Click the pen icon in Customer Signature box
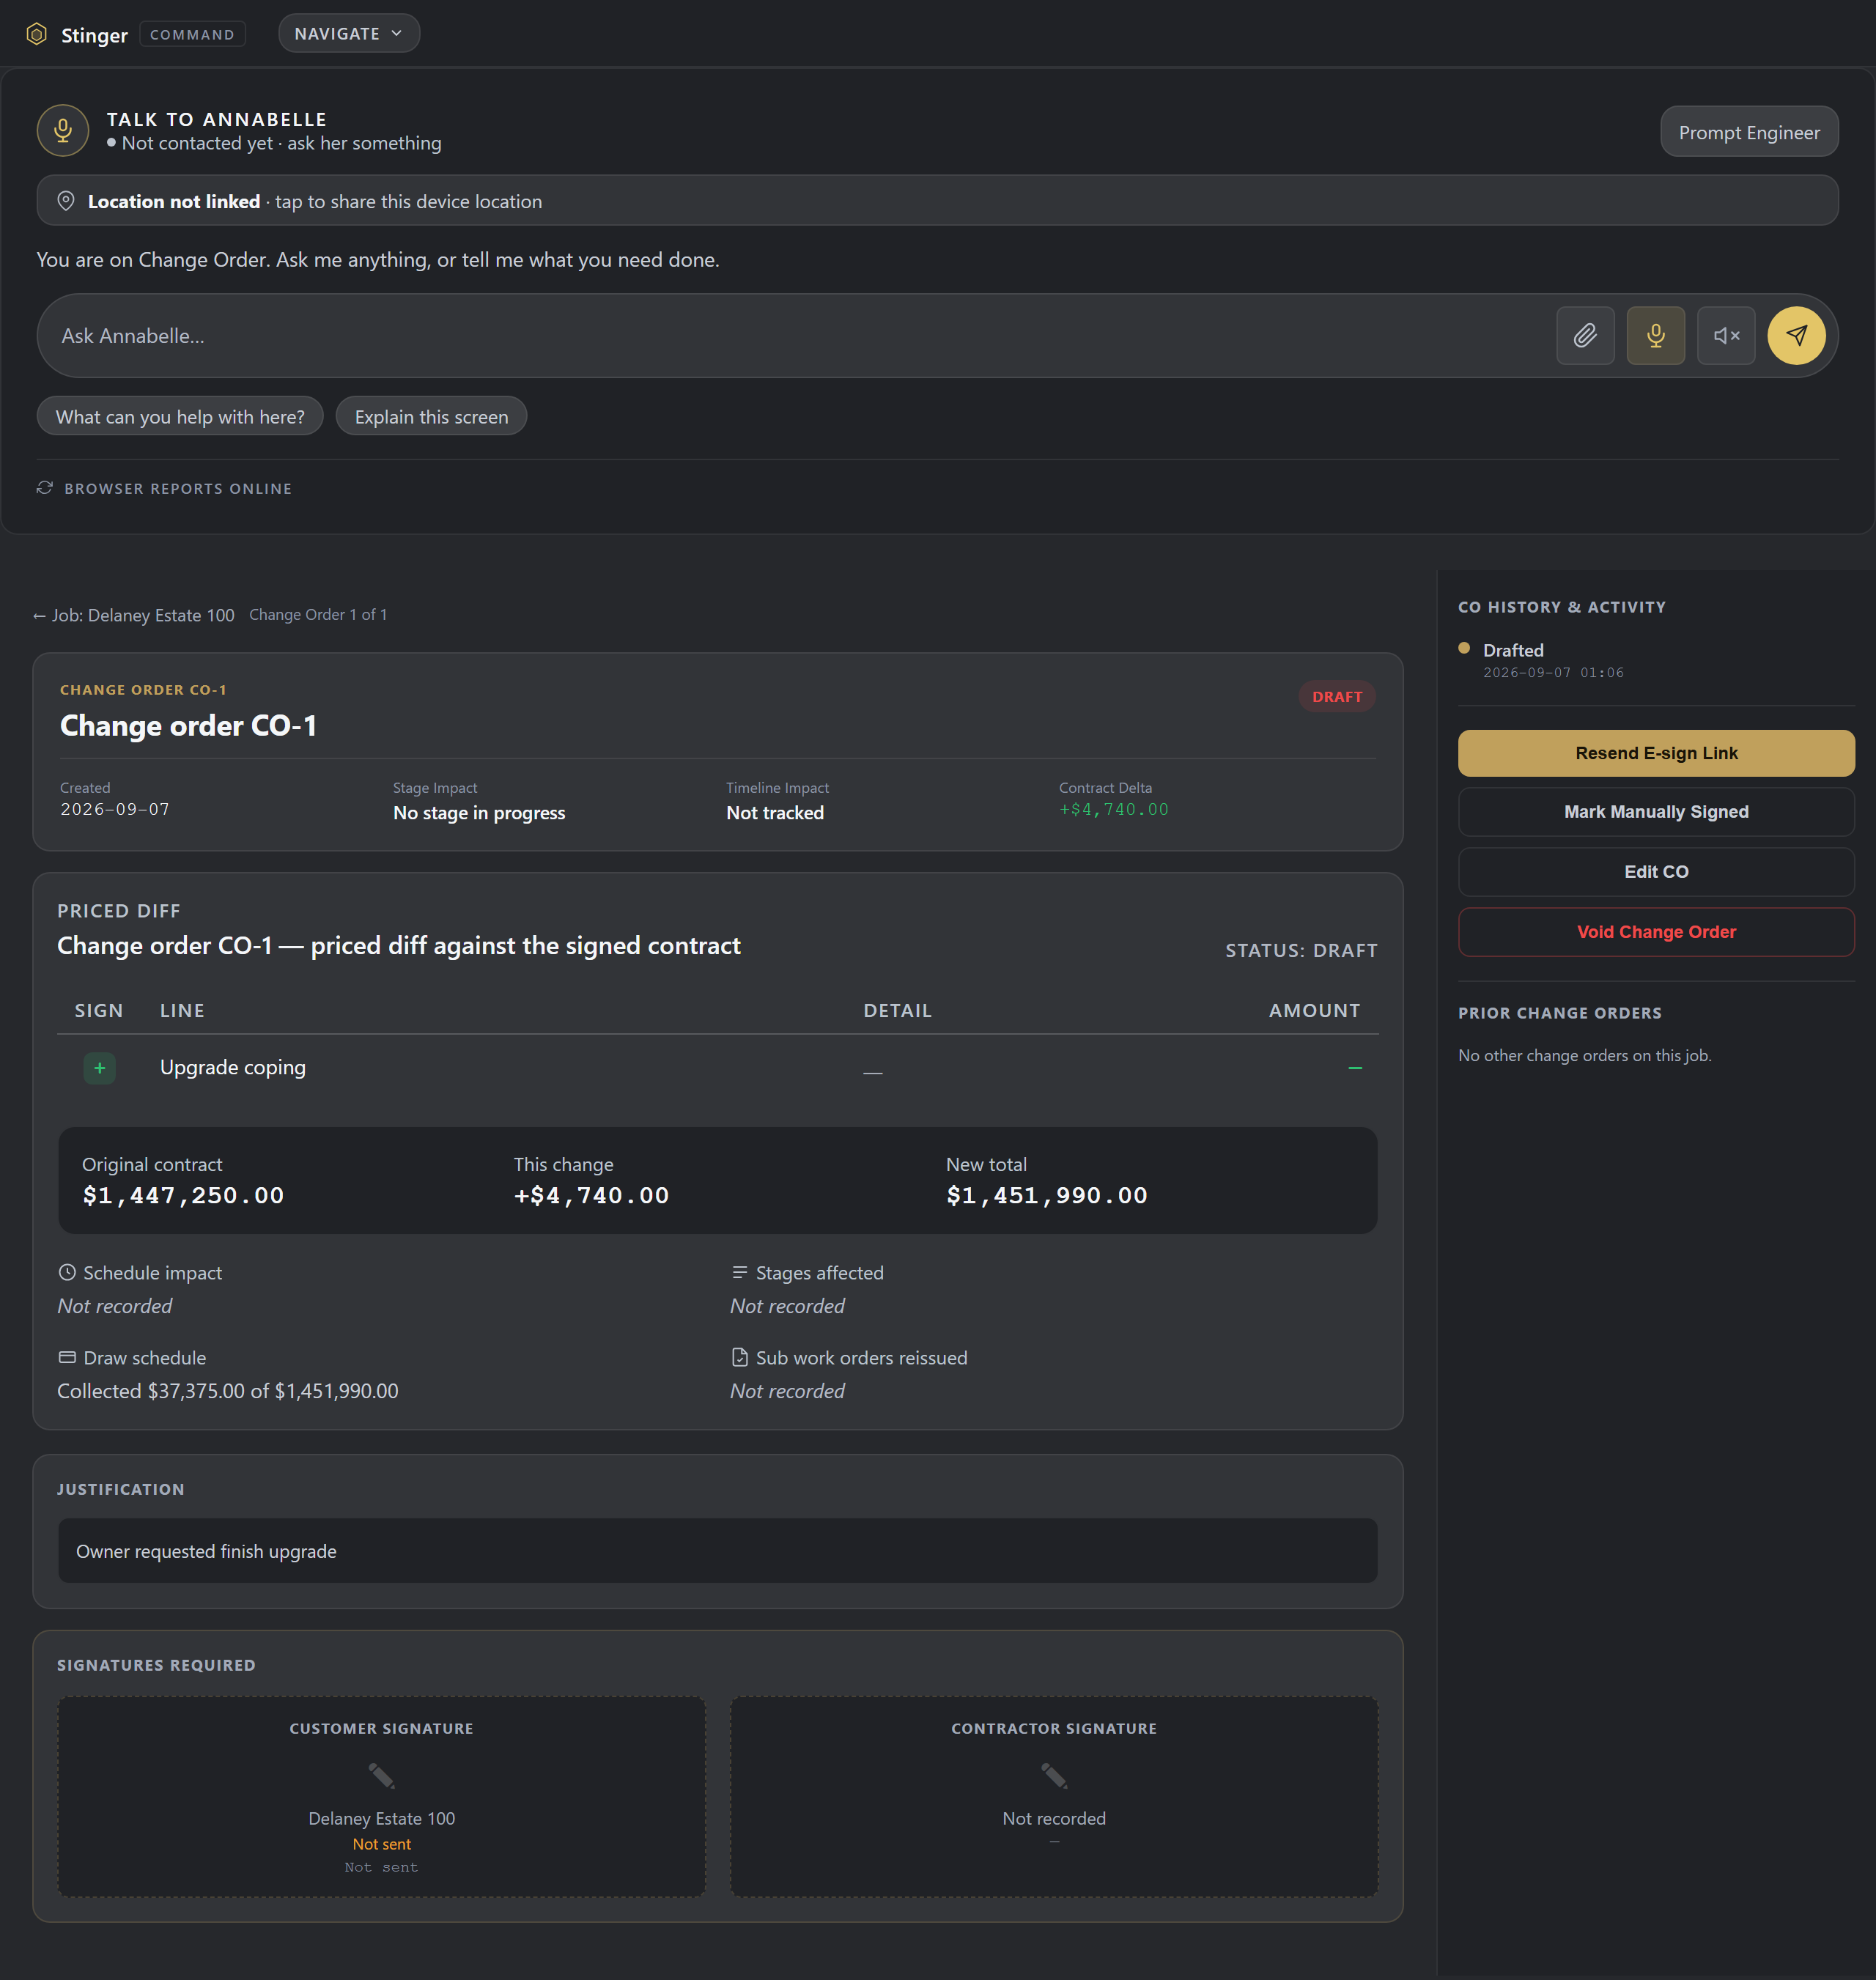 pyautogui.click(x=381, y=1775)
